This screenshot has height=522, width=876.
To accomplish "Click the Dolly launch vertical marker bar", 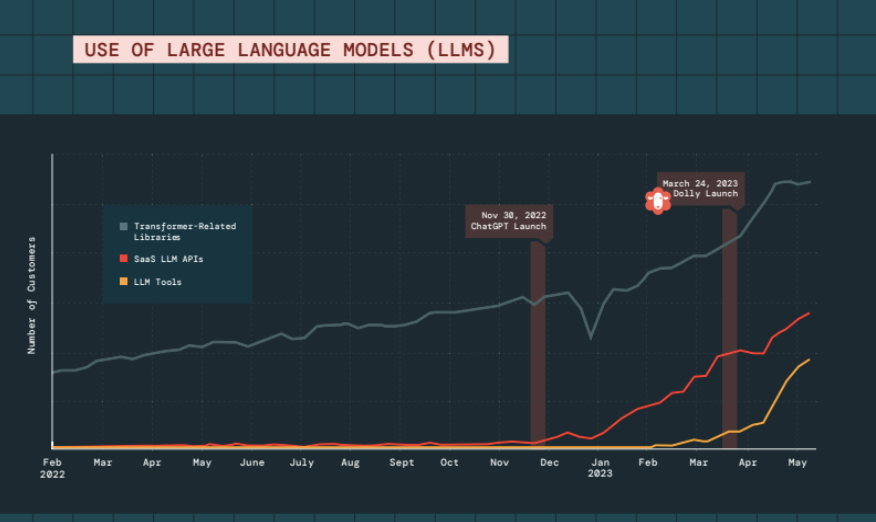I will pyautogui.click(x=730, y=329).
